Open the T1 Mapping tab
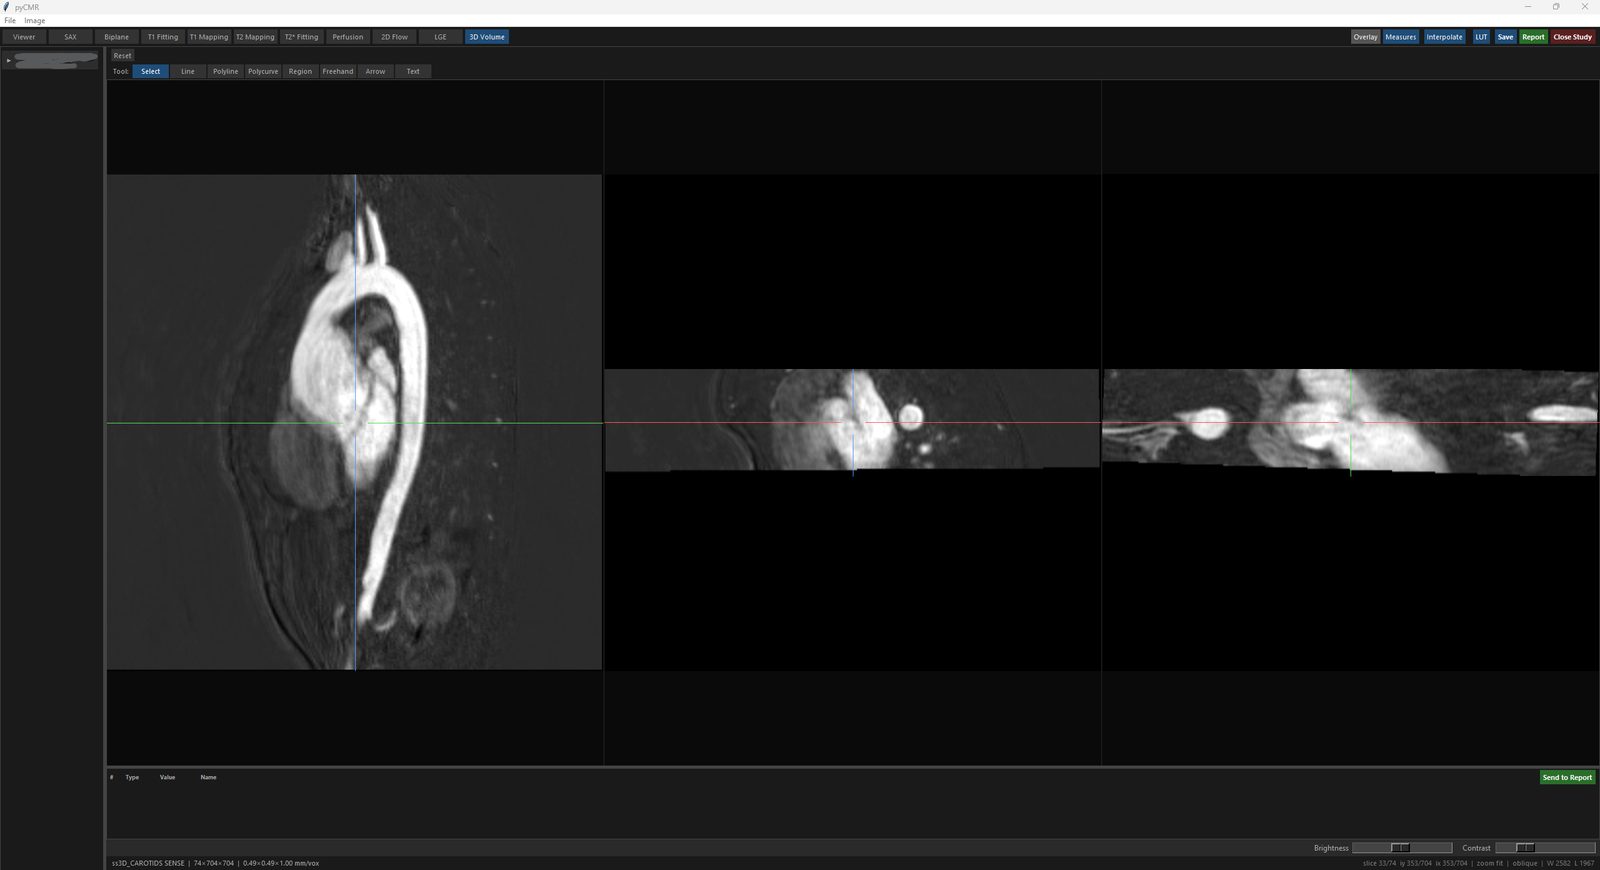This screenshot has width=1600, height=870. pyautogui.click(x=209, y=37)
